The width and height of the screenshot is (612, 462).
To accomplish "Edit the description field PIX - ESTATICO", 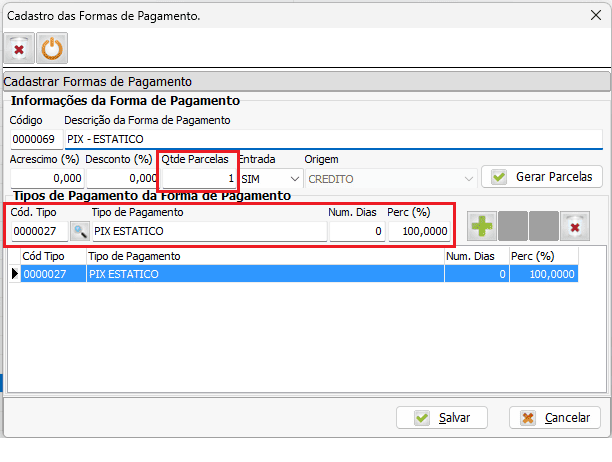I will click(334, 139).
